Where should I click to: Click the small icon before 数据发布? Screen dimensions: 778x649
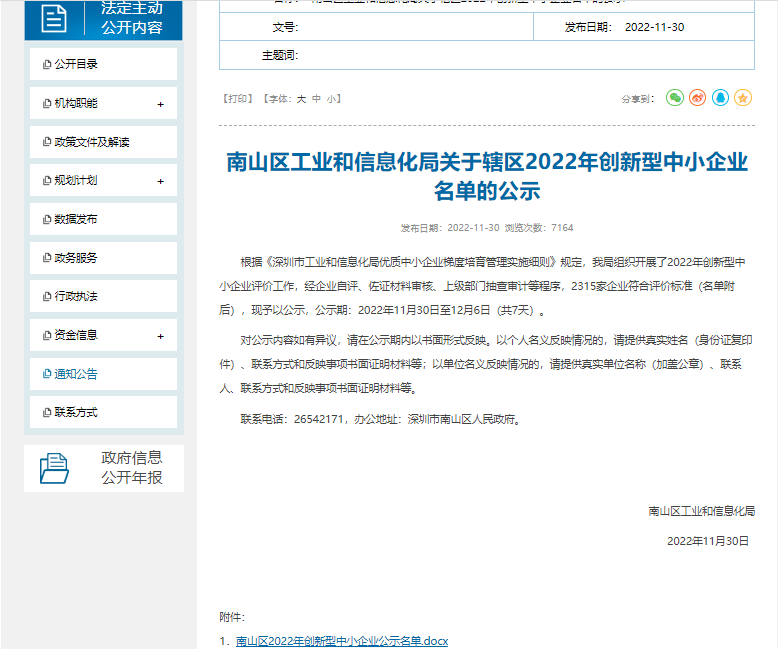click(x=47, y=219)
